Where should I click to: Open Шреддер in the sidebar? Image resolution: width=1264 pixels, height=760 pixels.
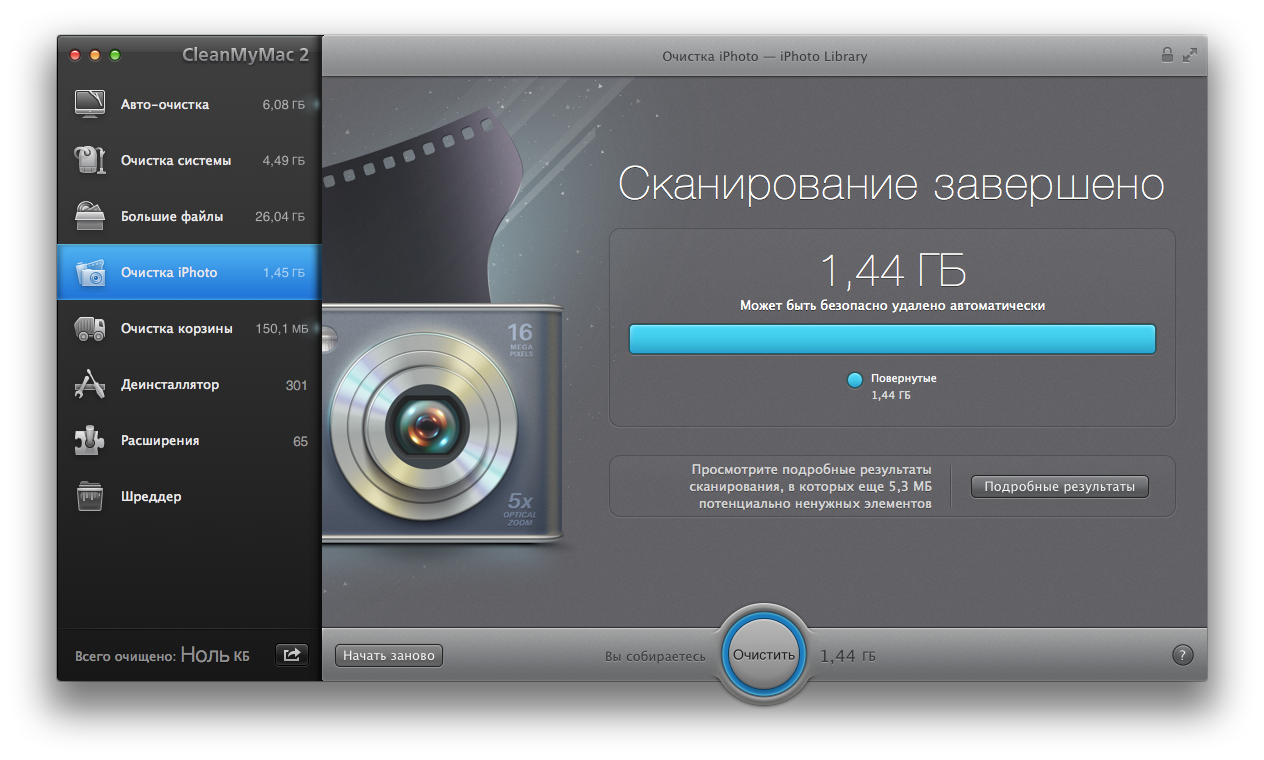click(x=189, y=496)
